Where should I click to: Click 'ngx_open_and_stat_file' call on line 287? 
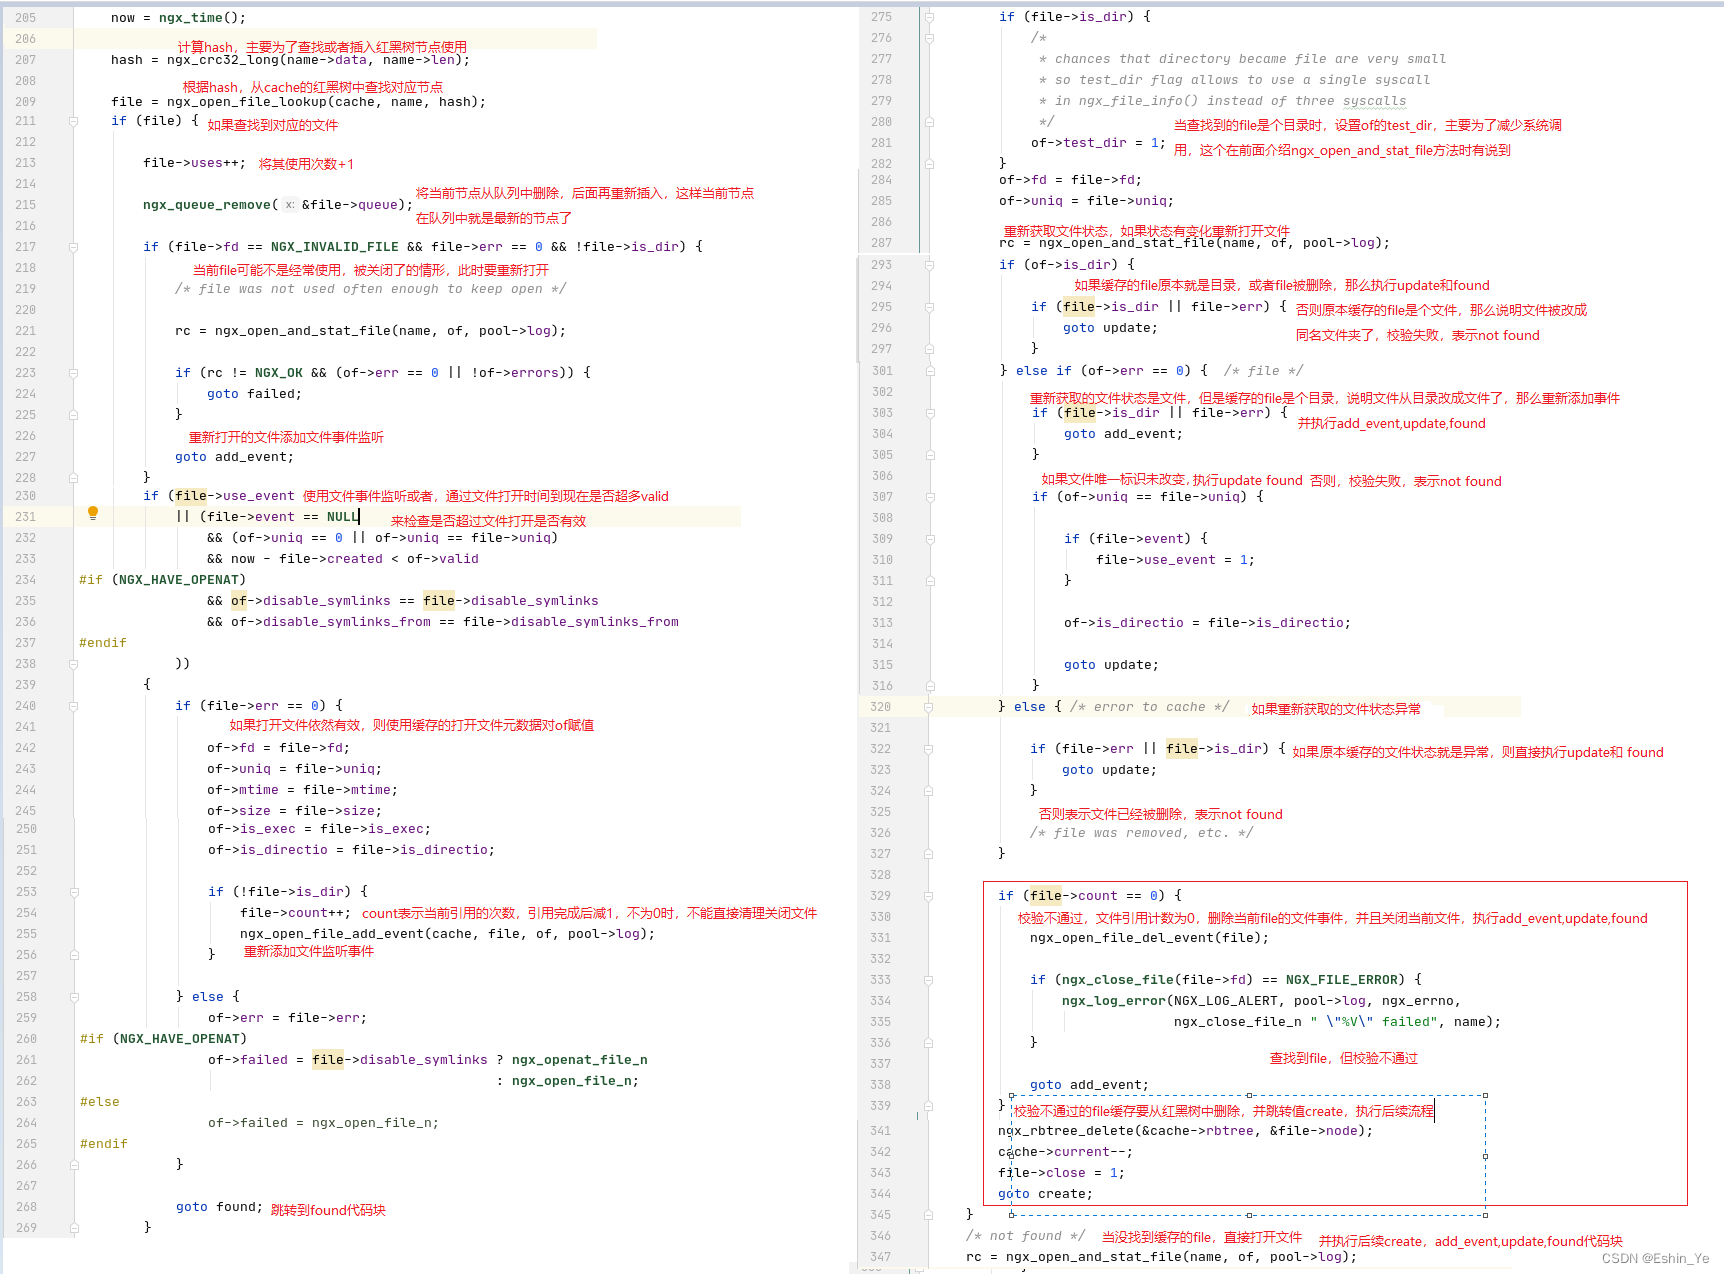pos(1127,243)
